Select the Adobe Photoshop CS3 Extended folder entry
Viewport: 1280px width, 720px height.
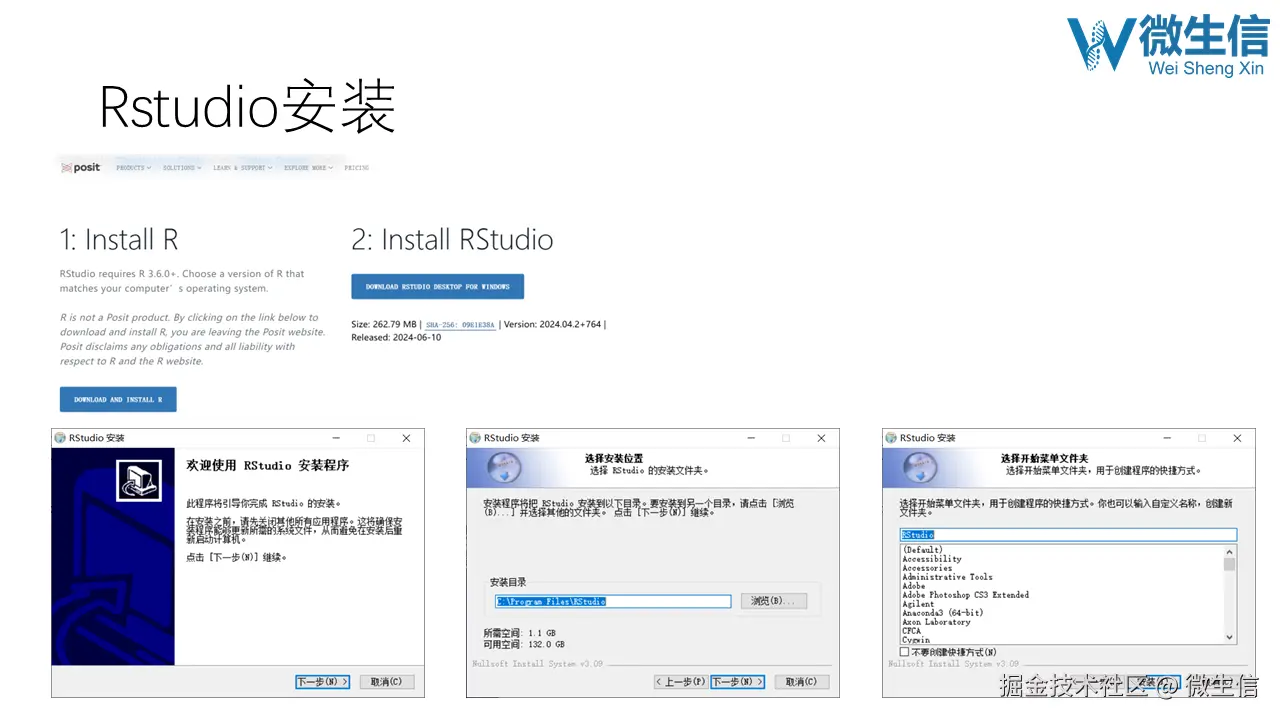coord(966,595)
